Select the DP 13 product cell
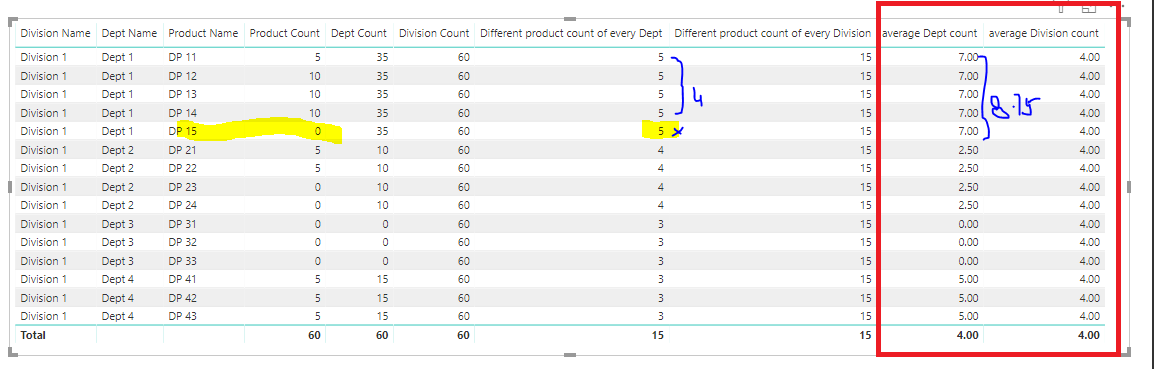Screen dimensions: 1154x369 [x=183, y=94]
